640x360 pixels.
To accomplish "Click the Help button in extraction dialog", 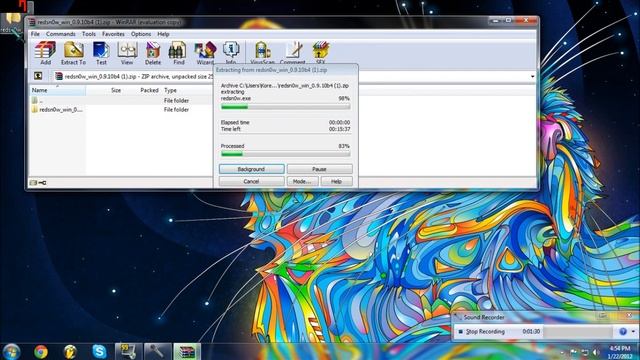I will coord(336,181).
